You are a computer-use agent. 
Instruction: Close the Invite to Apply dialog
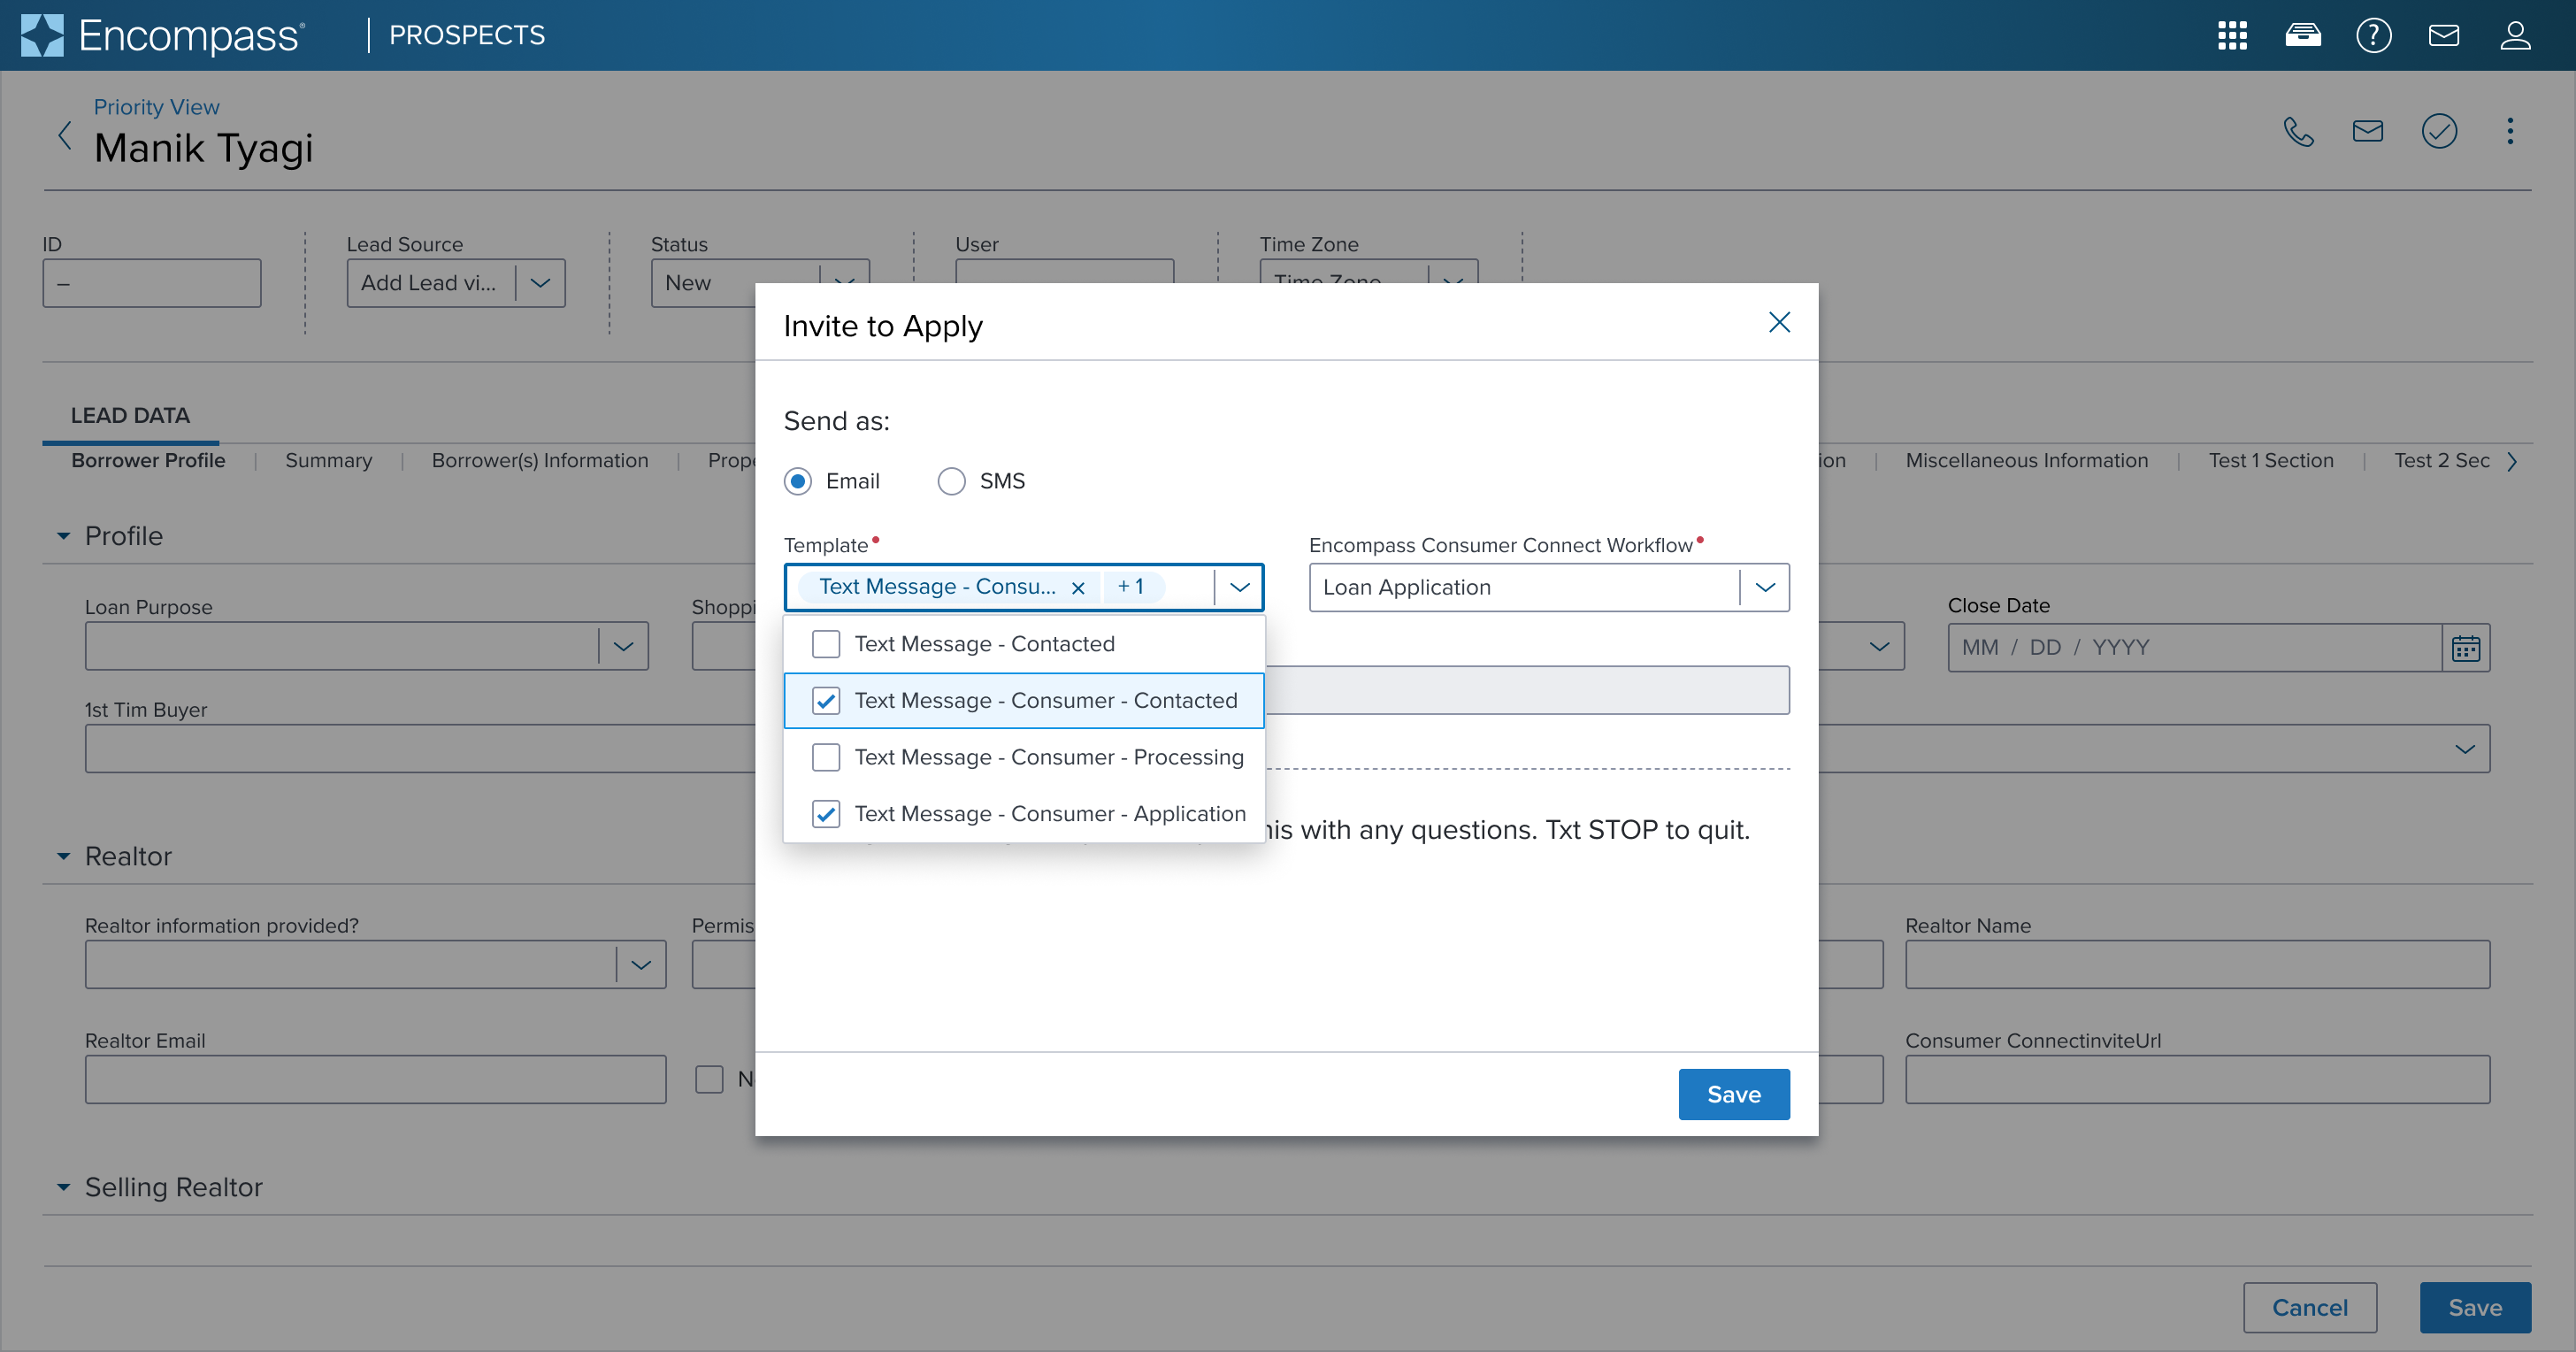point(1778,322)
